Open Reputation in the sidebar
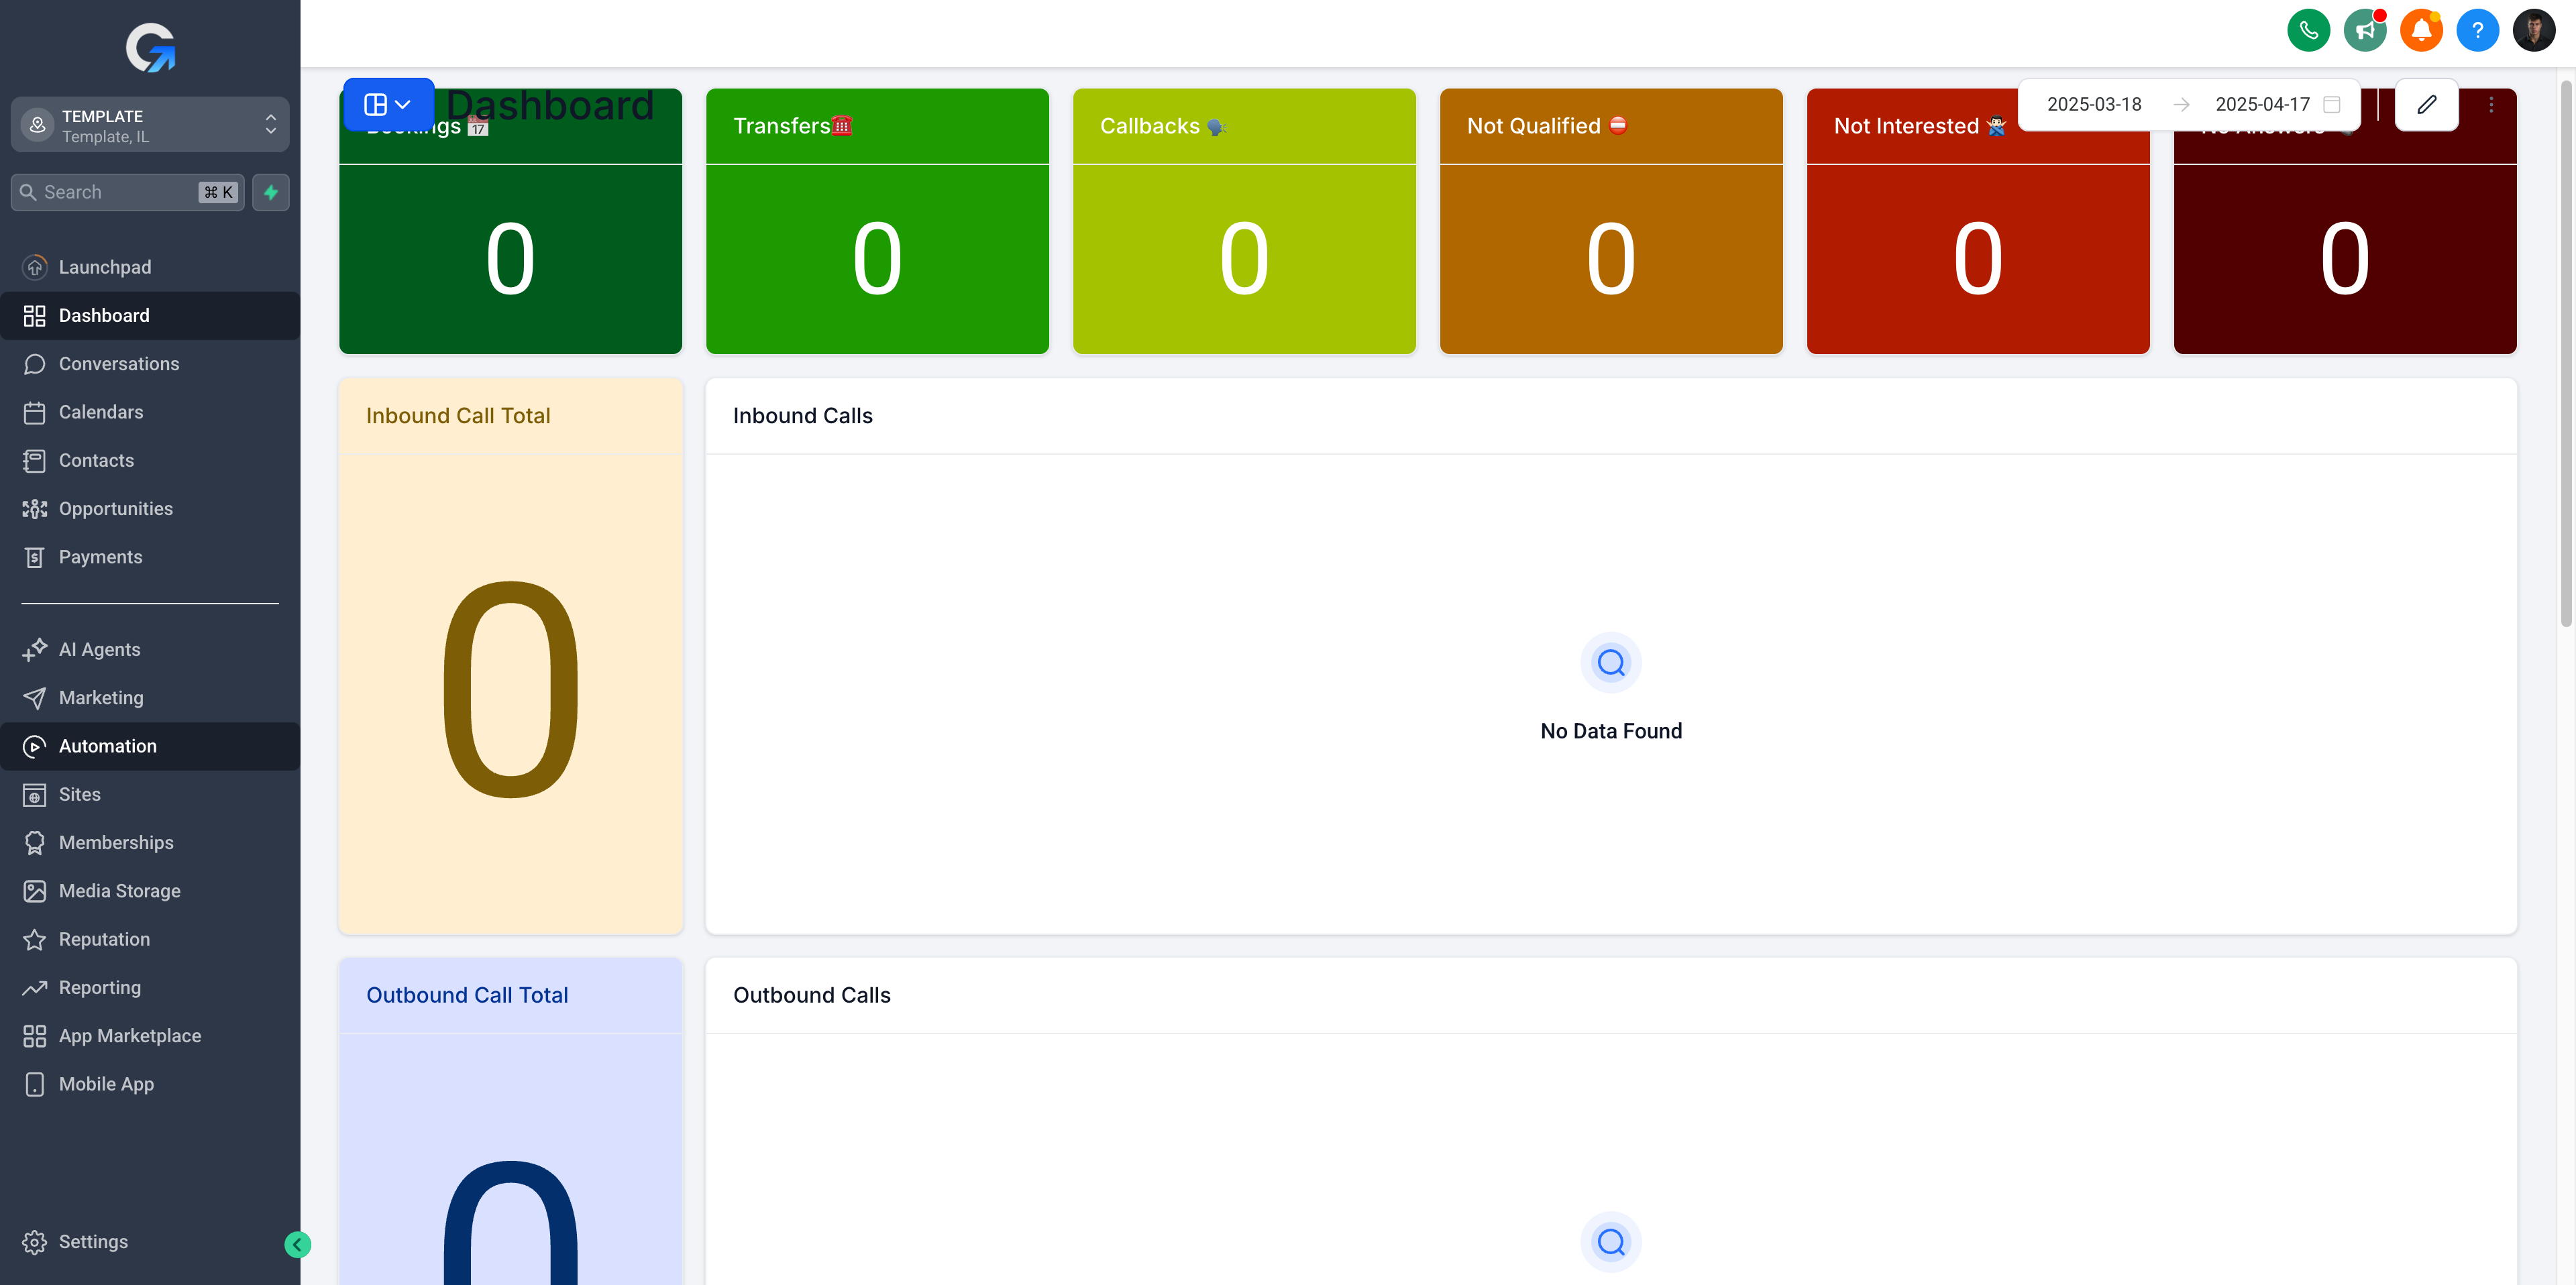 tap(150, 939)
